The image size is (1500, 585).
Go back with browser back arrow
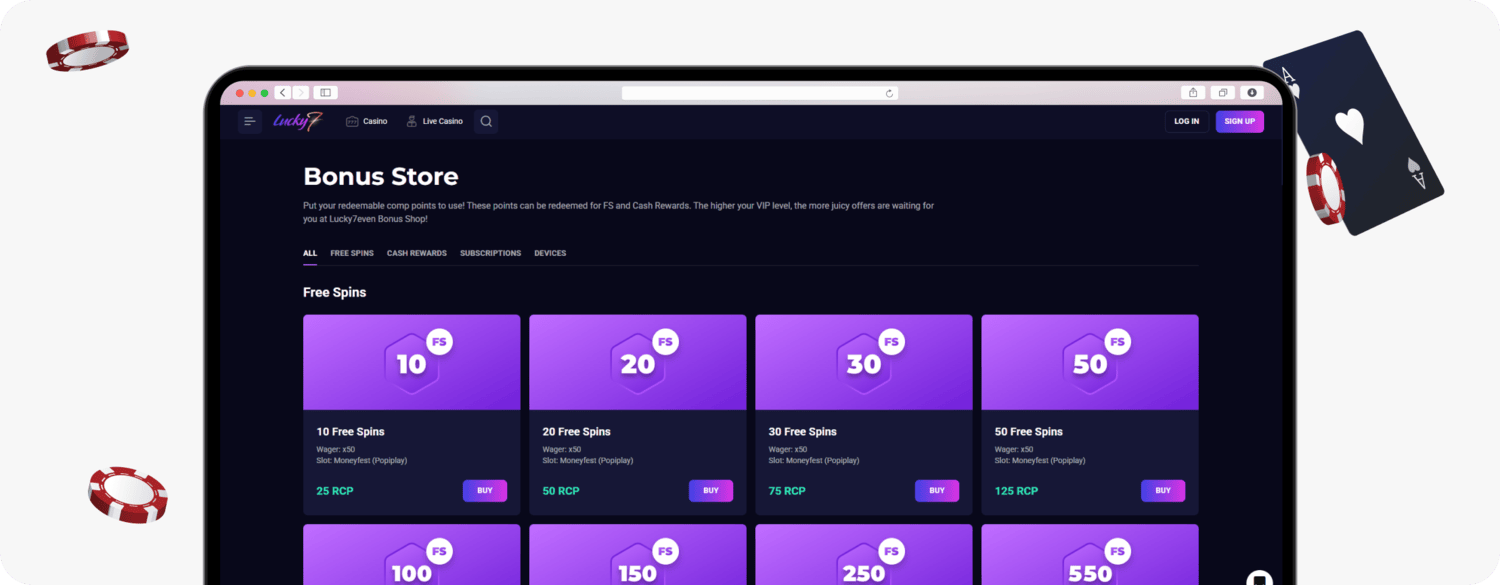[x=283, y=93]
